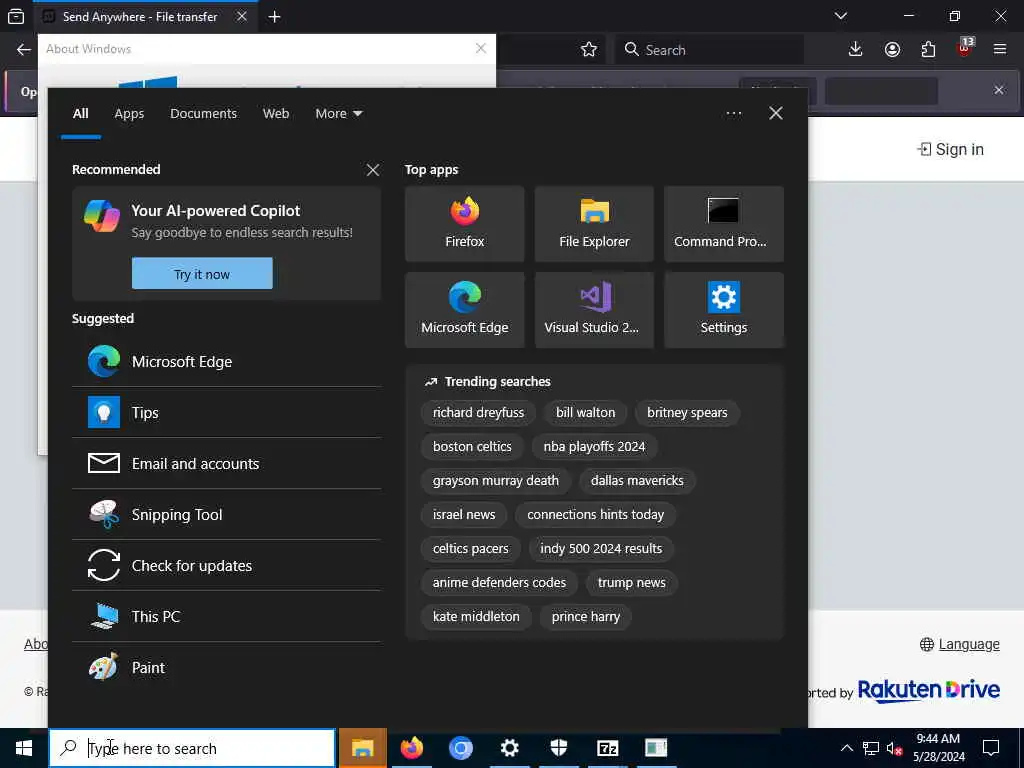Search trending britney spears
Viewport: 1024px width, 768px height.
(687, 413)
